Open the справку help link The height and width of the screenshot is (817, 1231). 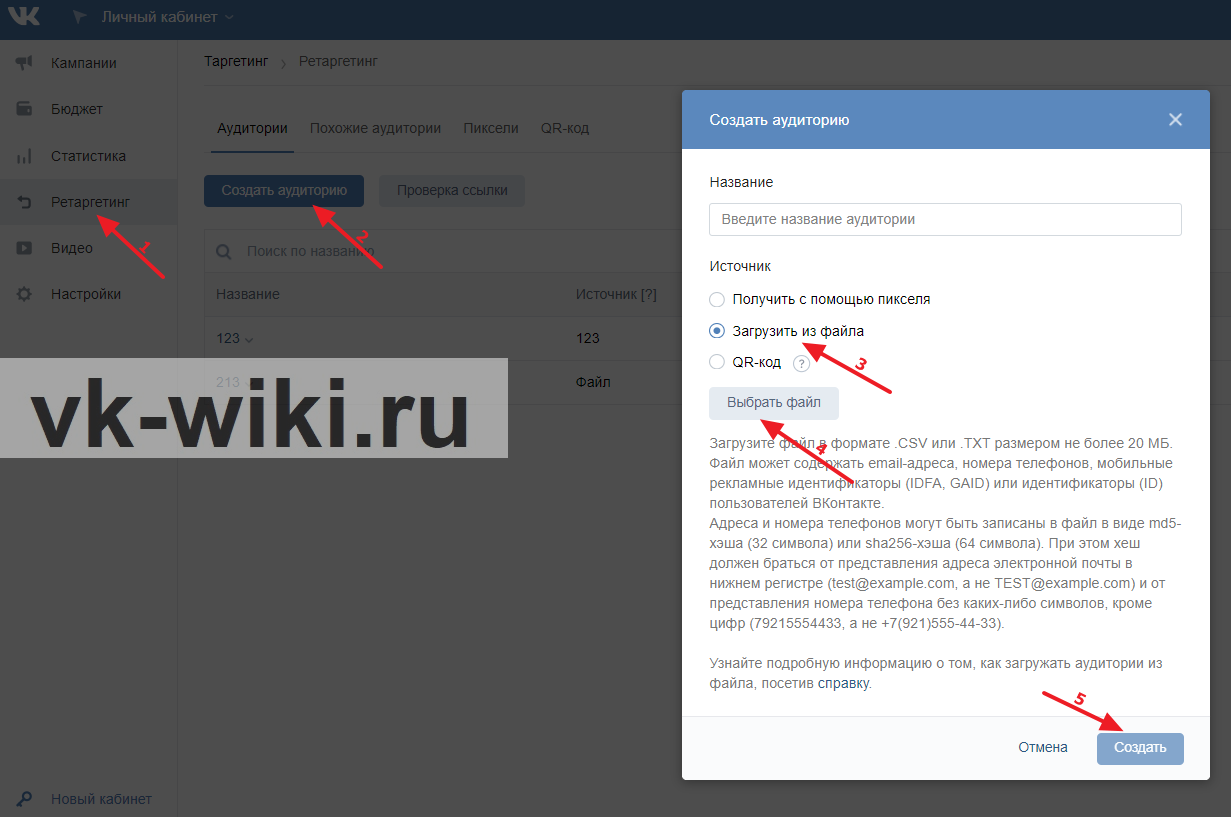(843, 684)
